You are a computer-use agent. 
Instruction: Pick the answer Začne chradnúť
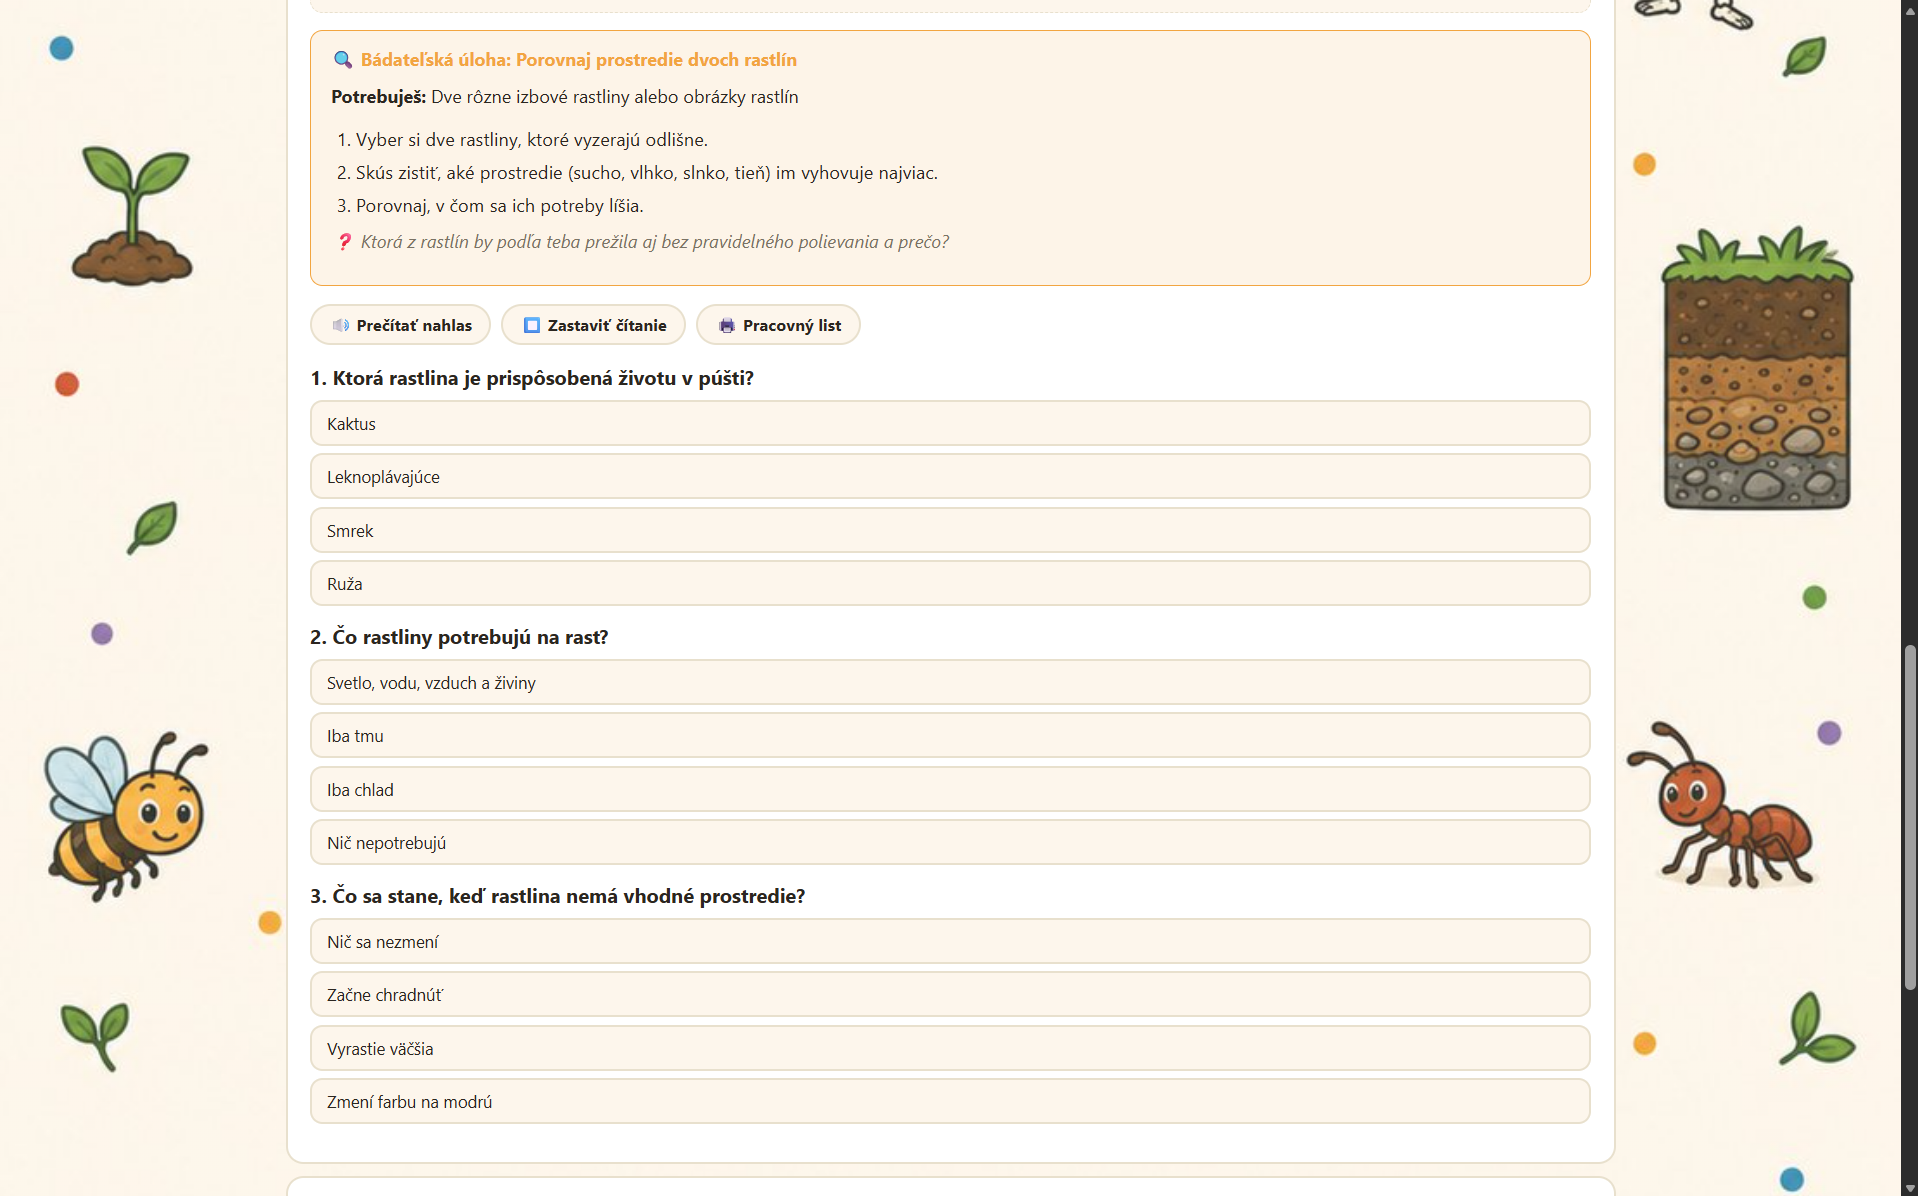coord(950,995)
